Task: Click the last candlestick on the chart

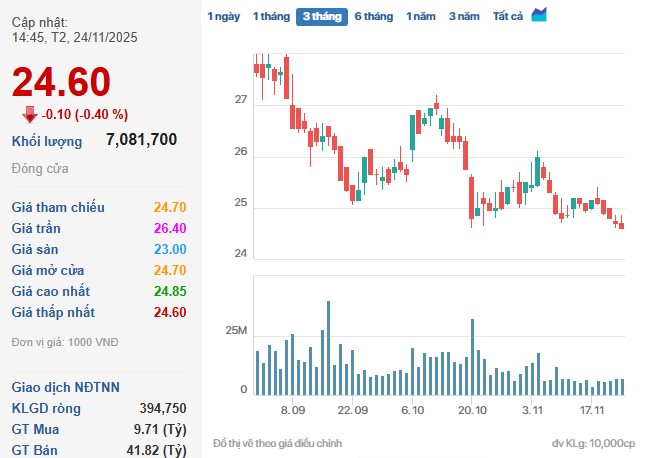Action: 622,224
